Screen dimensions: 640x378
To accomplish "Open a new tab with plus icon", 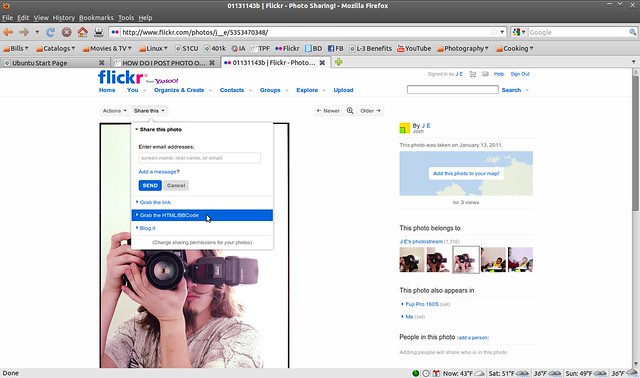I will 338,62.
